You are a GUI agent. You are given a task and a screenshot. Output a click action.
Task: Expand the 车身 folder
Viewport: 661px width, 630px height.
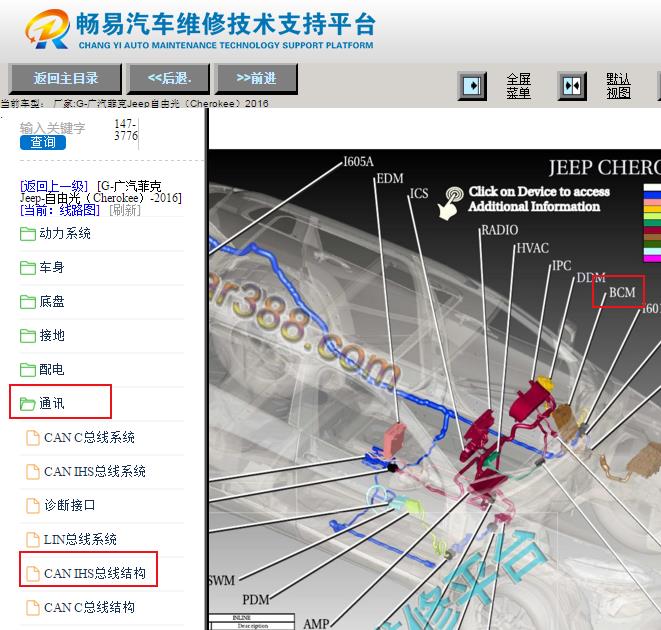(51, 267)
